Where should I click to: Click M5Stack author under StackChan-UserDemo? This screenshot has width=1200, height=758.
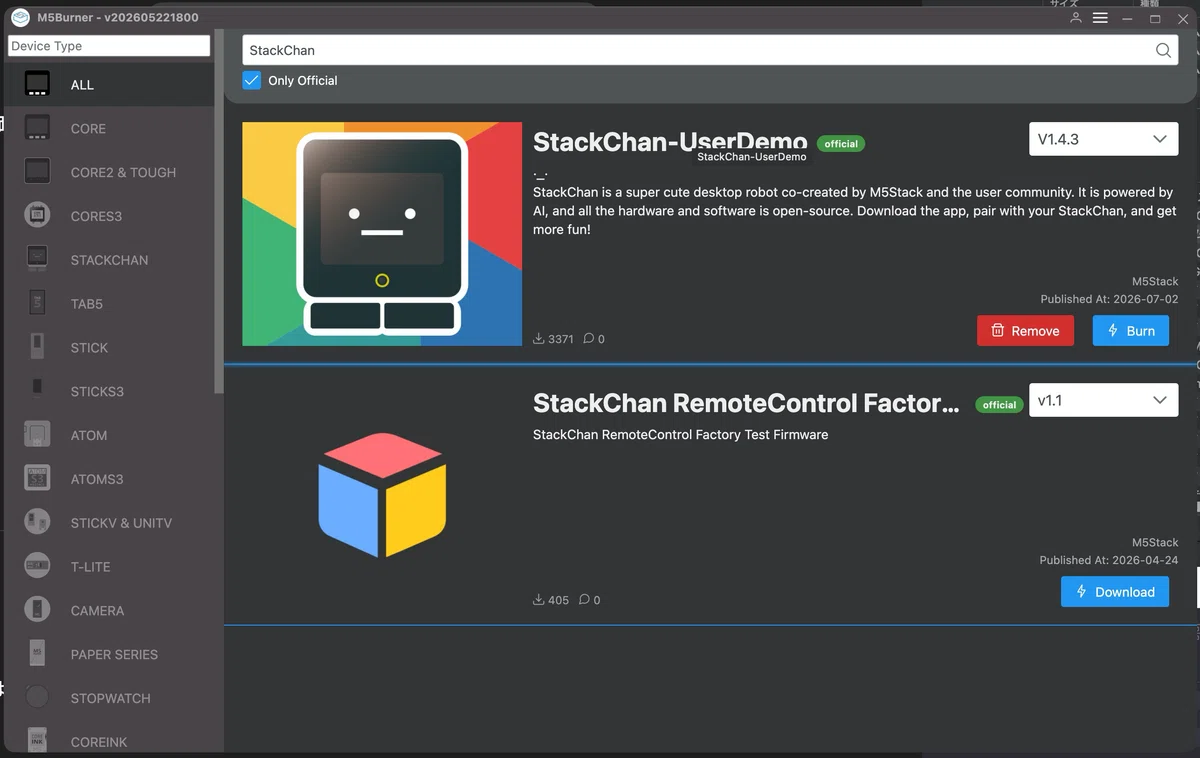(x=1155, y=281)
